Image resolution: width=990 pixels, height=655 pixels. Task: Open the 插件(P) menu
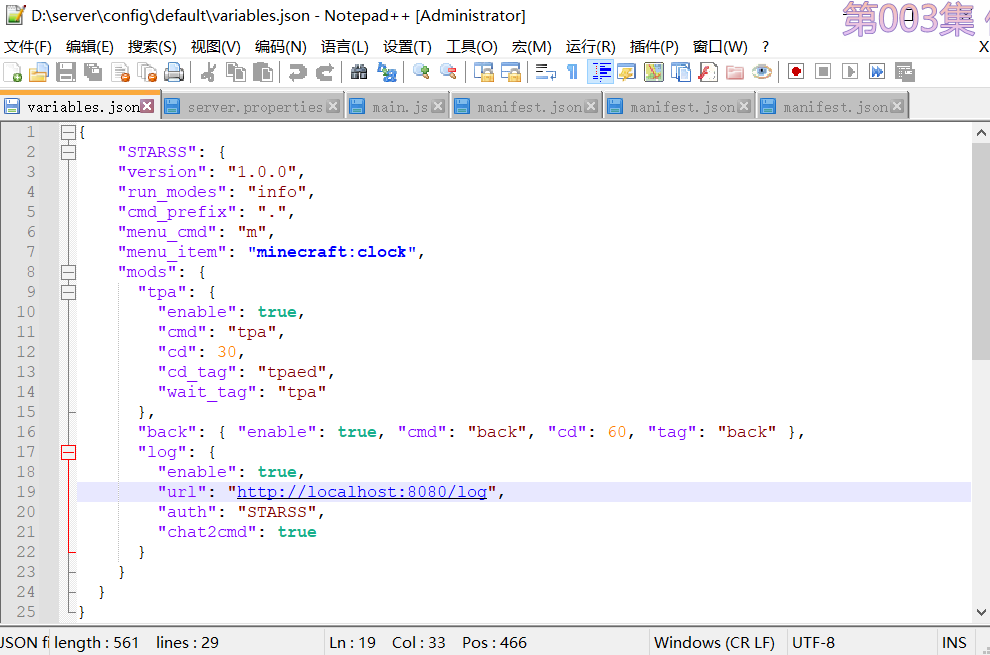click(654, 47)
